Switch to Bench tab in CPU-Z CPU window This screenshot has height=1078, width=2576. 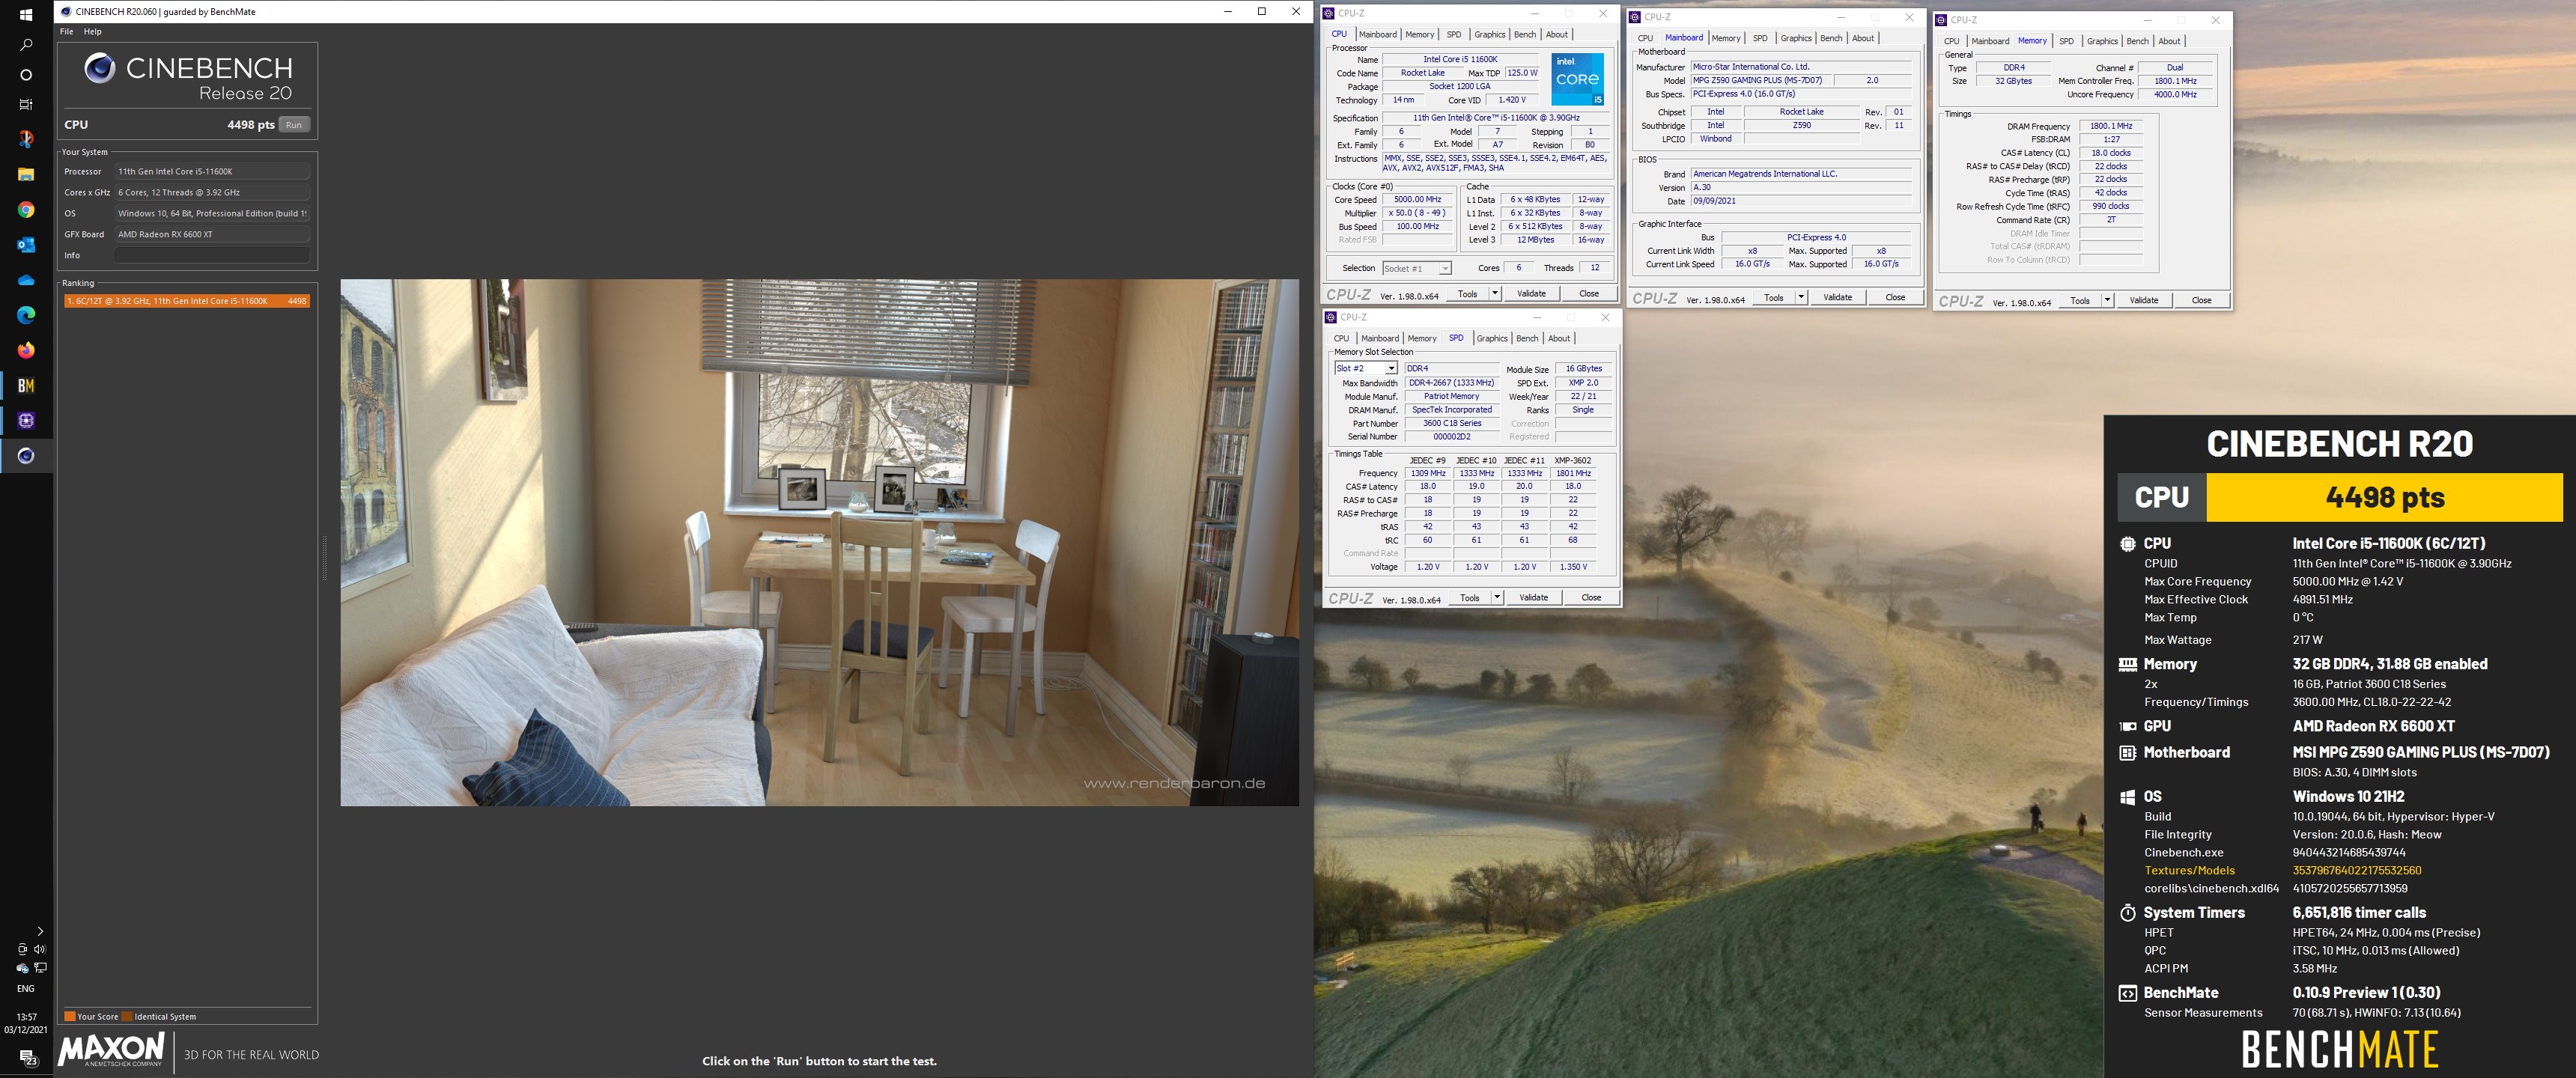click(x=1525, y=35)
